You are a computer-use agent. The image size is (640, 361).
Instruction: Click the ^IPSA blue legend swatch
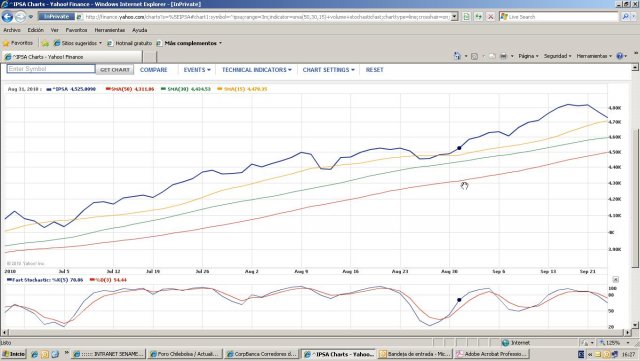(49, 89)
